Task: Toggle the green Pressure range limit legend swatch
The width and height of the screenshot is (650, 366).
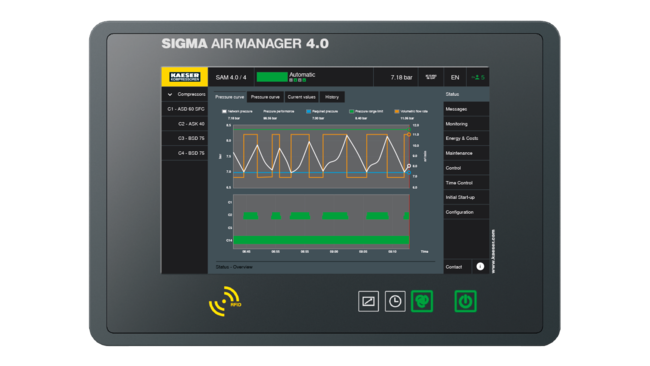Action: tap(352, 111)
